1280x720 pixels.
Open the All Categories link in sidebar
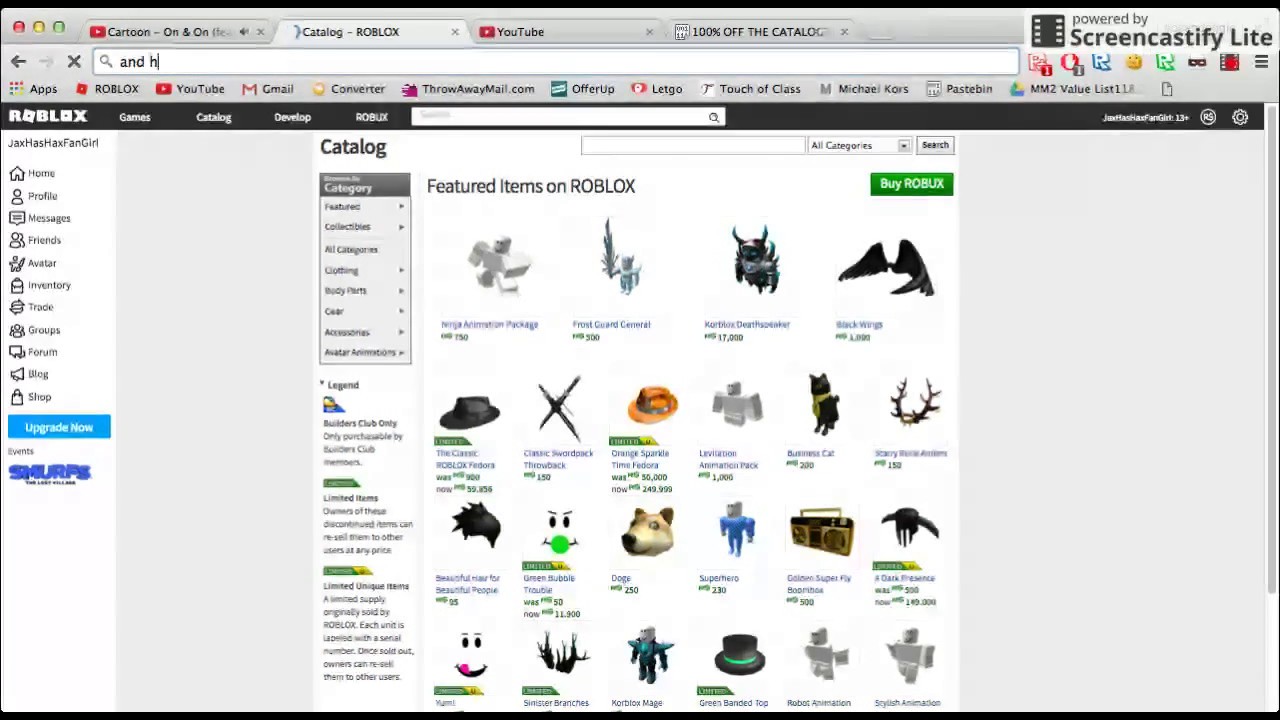(x=351, y=249)
